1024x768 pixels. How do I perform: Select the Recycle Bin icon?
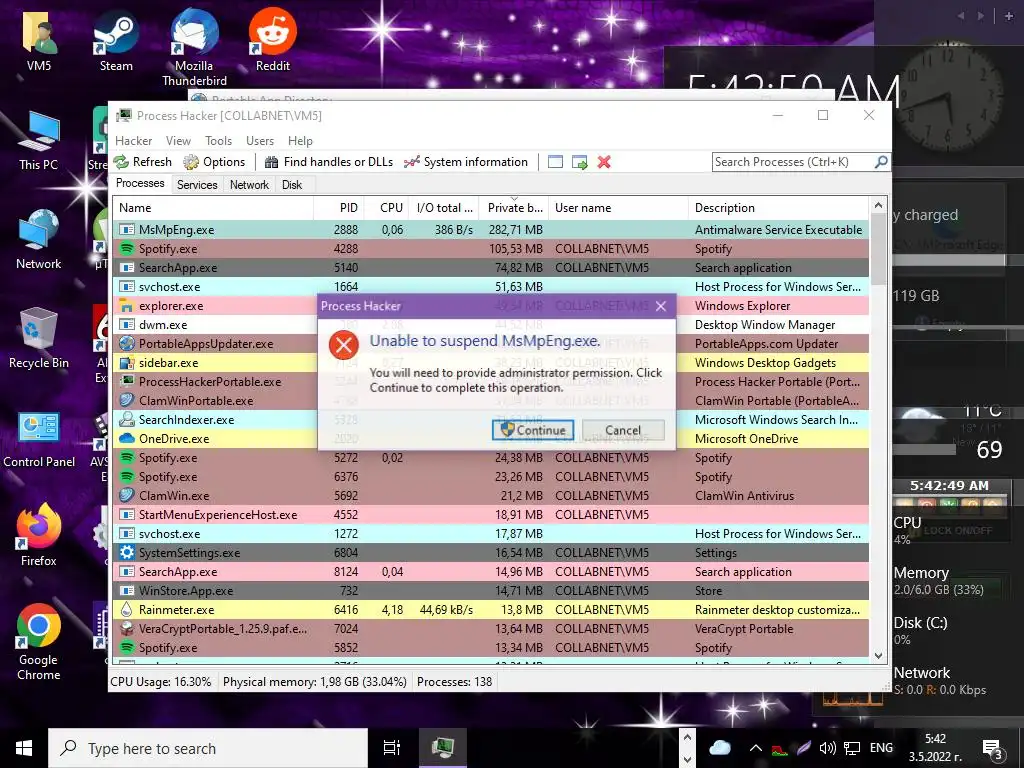point(39,338)
